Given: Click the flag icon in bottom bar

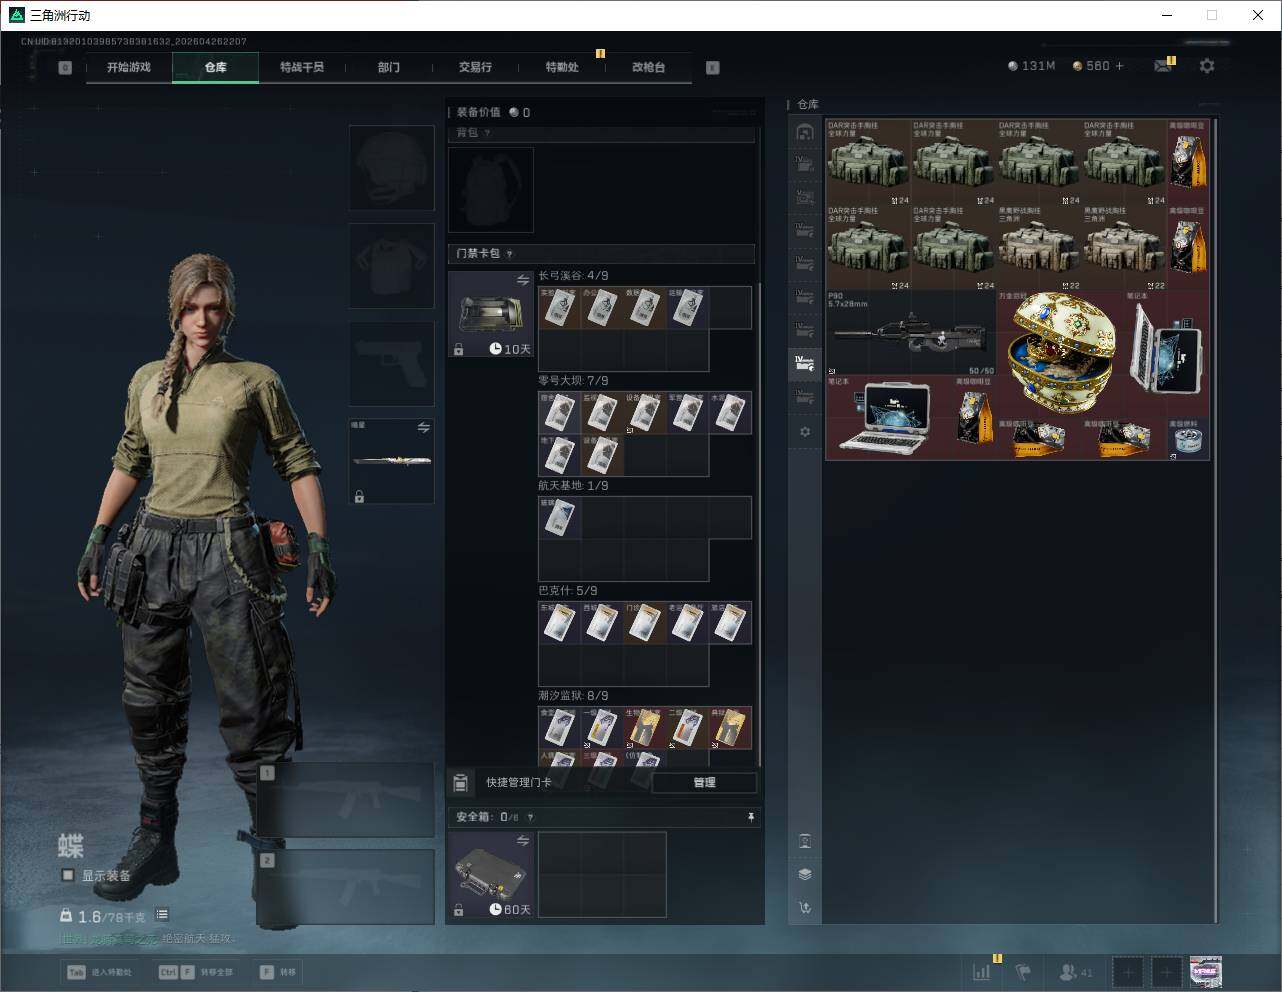Looking at the screenshot, I should coord(1023,972).
